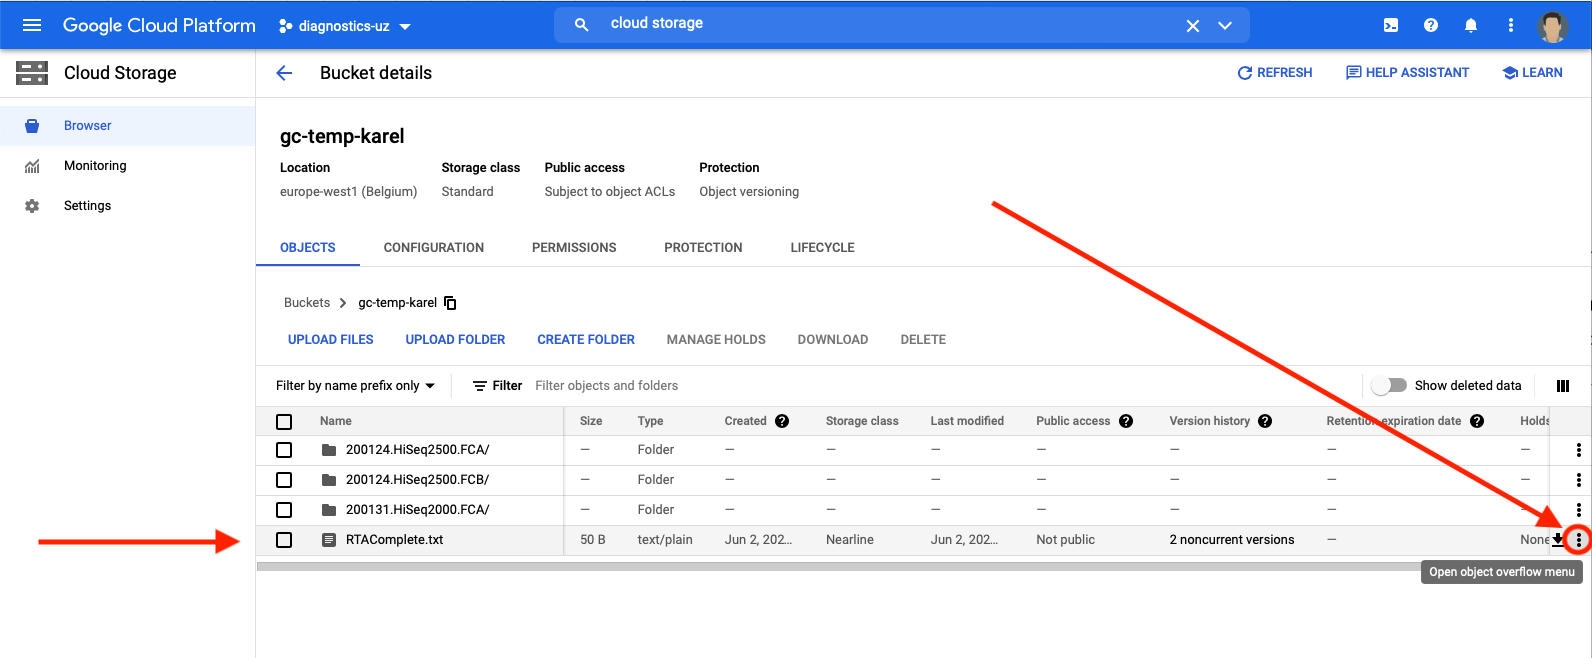This screenshot has width=1592, height=658.
Task: Check the box for RTAComplete.txt
Action: (x=284, y=540)
